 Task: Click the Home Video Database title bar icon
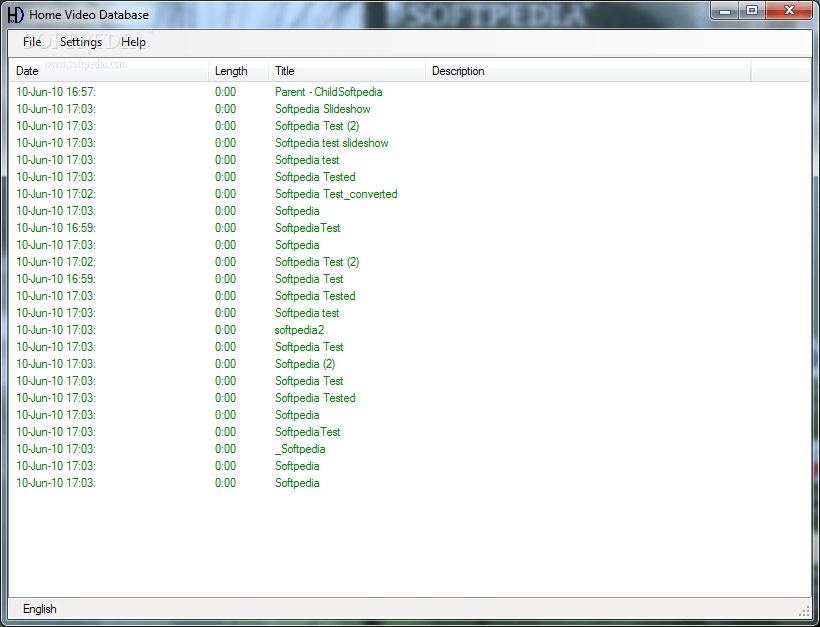click(16, 14)
